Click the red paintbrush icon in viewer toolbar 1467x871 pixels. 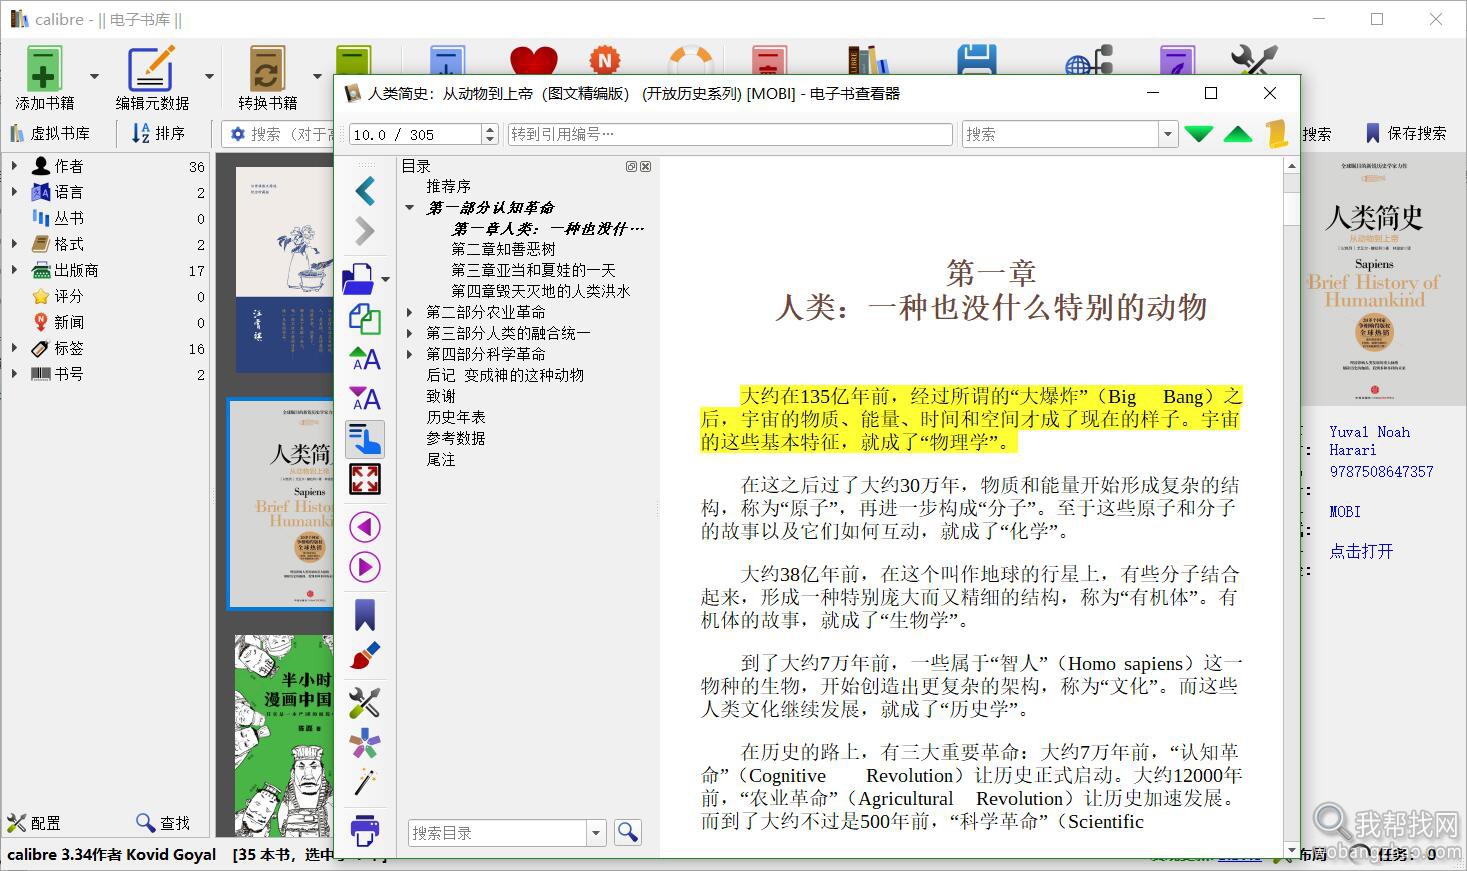pyautogui.click(x=365, y=656)
